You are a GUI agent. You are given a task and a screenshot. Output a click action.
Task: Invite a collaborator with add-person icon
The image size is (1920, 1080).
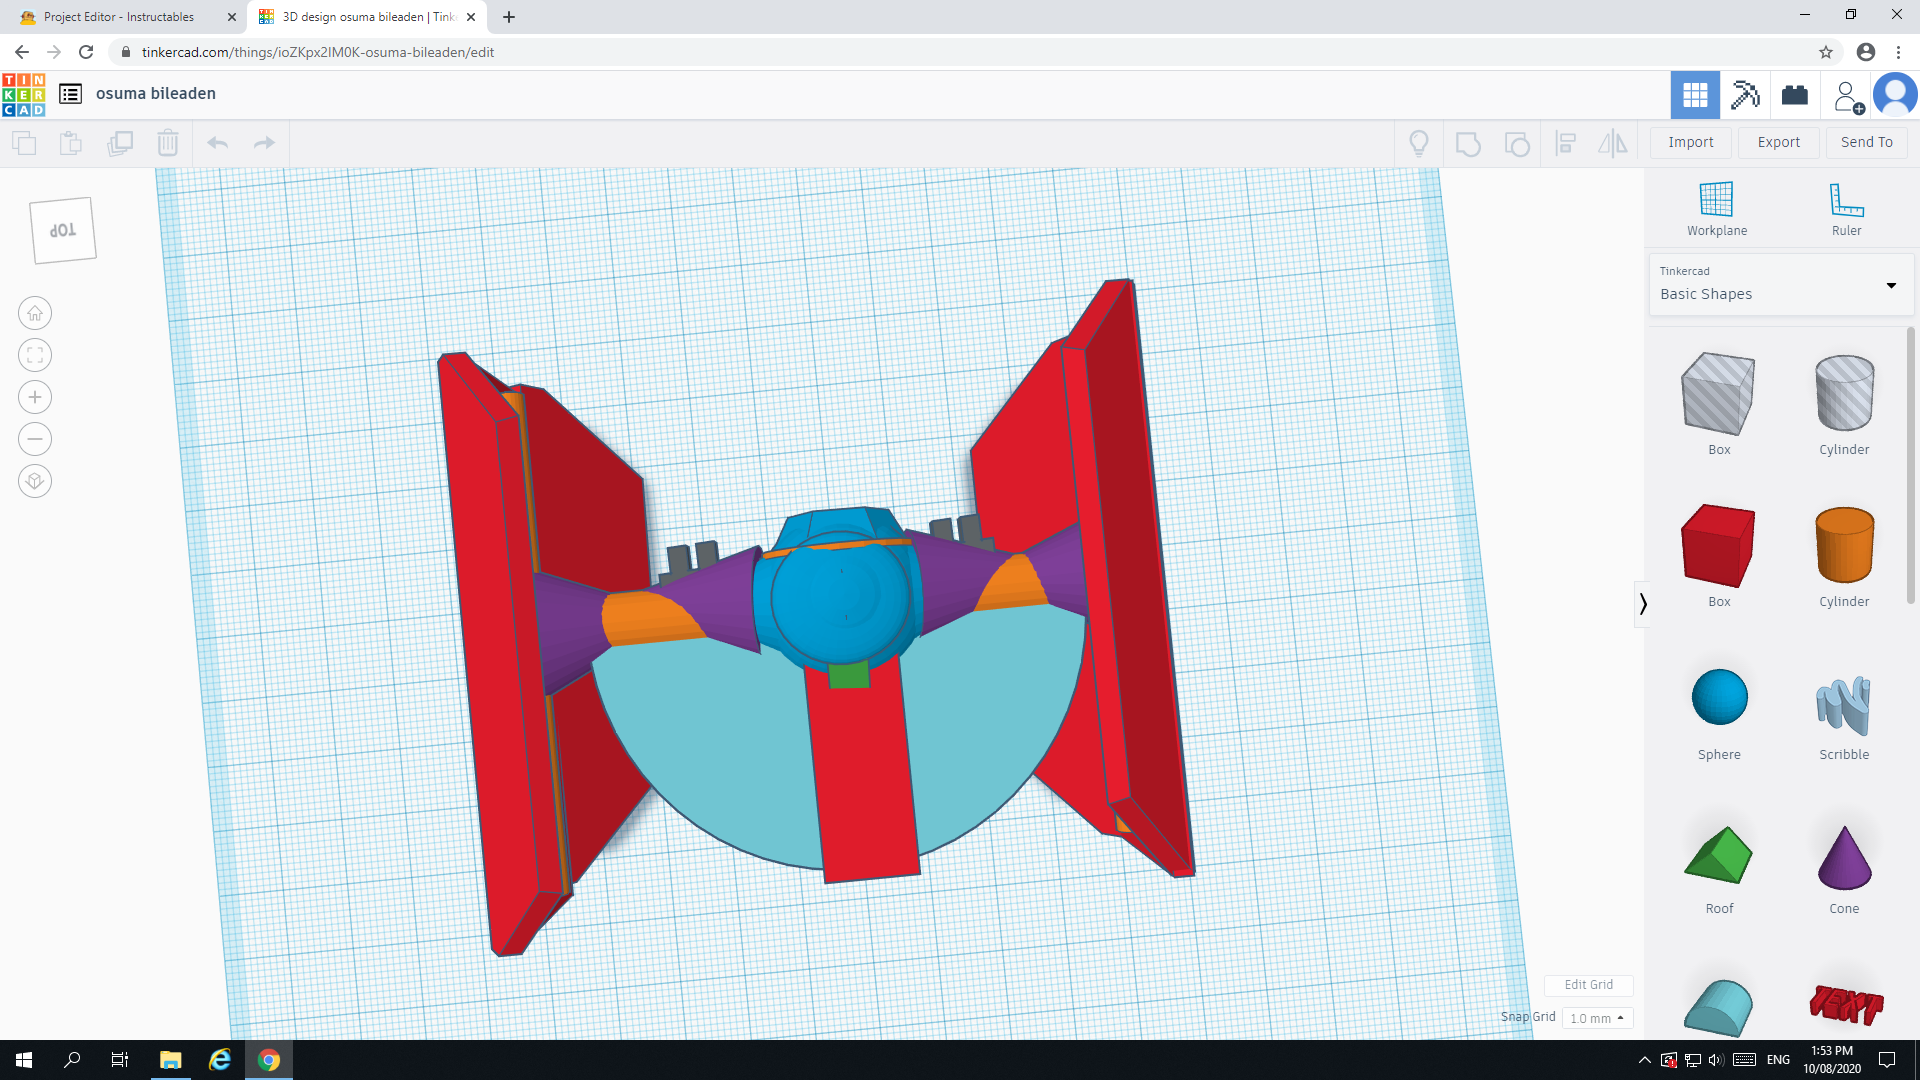coord(1847,96)
